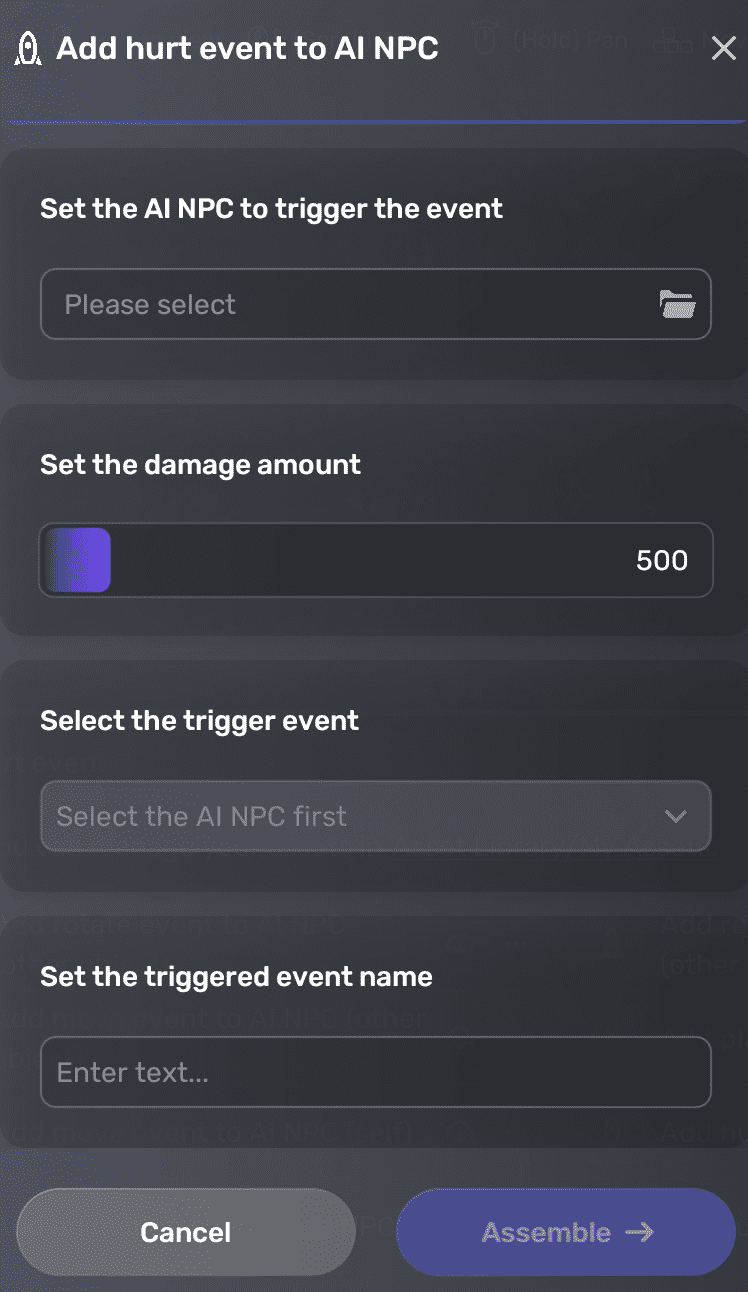Cancel the hurt event creation
Screen dimensions: 748x1292
point(185,1232)
